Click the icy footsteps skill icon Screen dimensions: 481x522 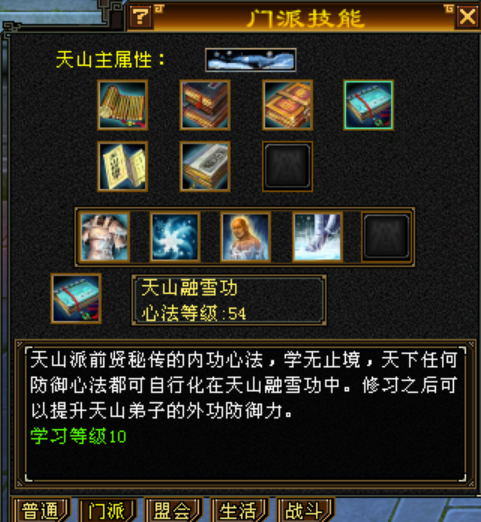317,237
